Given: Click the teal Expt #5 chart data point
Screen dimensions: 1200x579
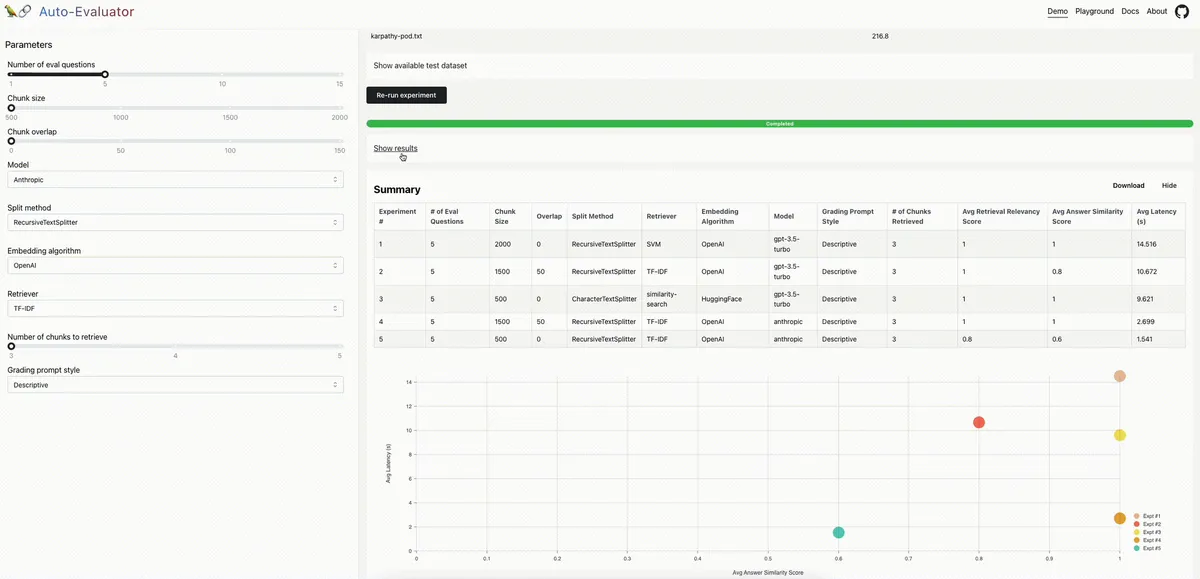Looking at the screenshot, I should tap(839, 532).
